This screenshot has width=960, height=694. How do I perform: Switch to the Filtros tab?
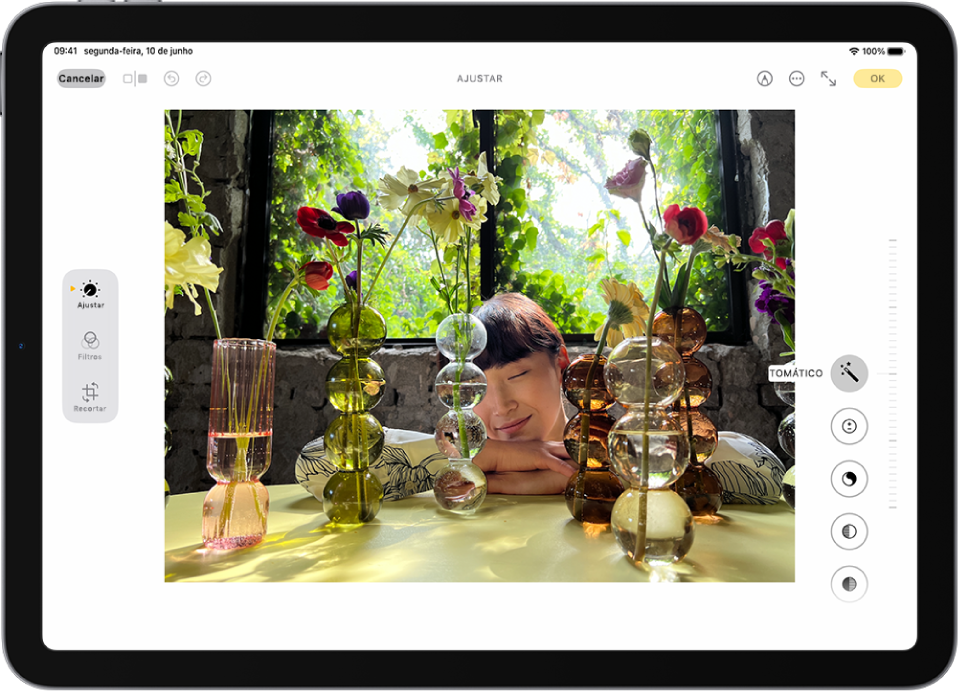click(x=90, y=346)
